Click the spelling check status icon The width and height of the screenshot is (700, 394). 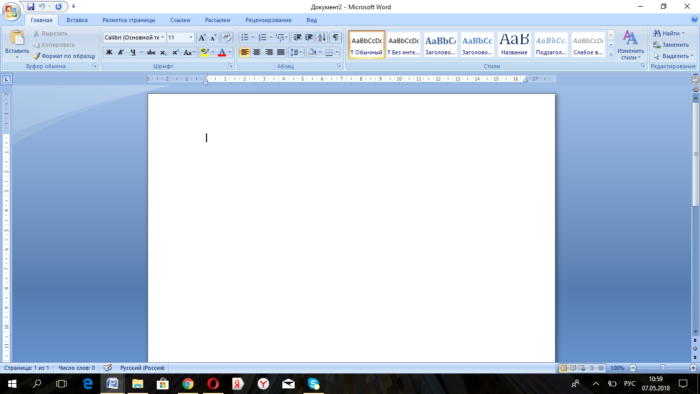tap(108, 368)
